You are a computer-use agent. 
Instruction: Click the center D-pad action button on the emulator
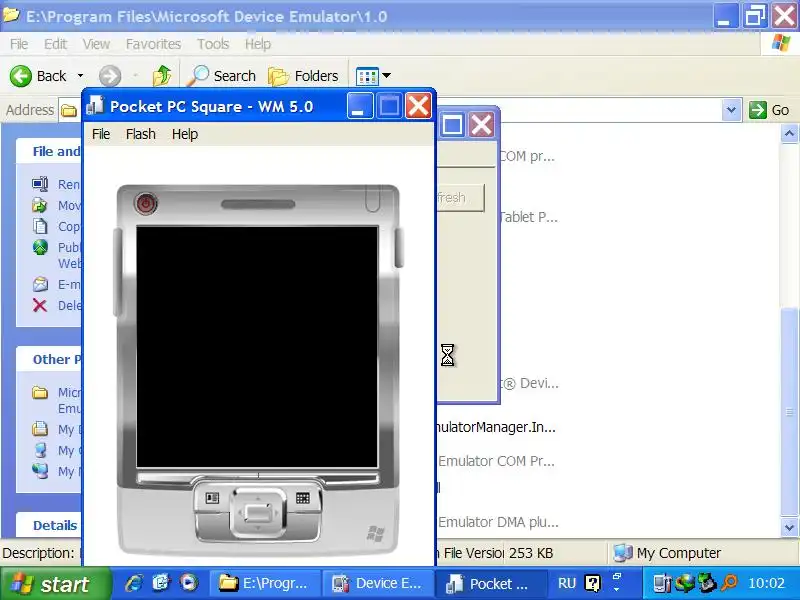pos(258,512)
